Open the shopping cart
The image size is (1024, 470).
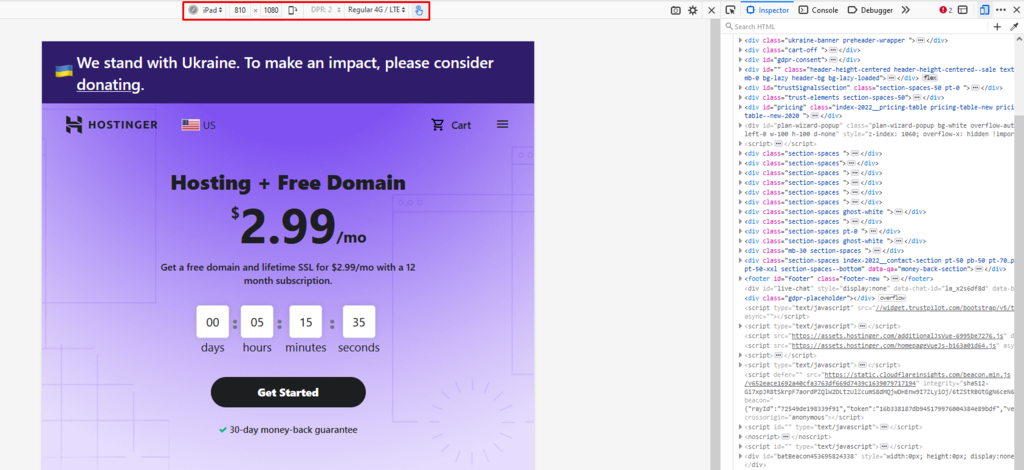[451, 125]
